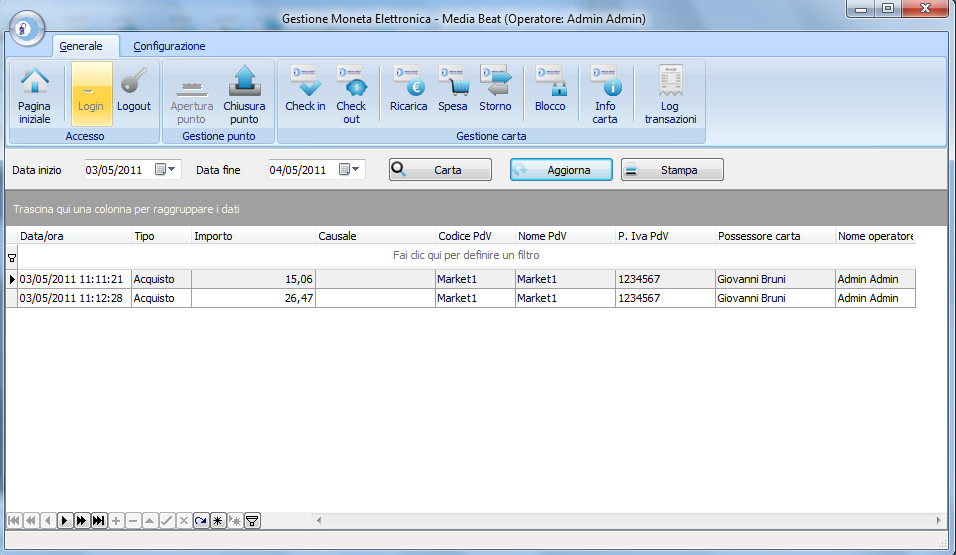Screen dimensions: 956x555
Task: Click the Stampa print button
Action: tap(672, 170)
